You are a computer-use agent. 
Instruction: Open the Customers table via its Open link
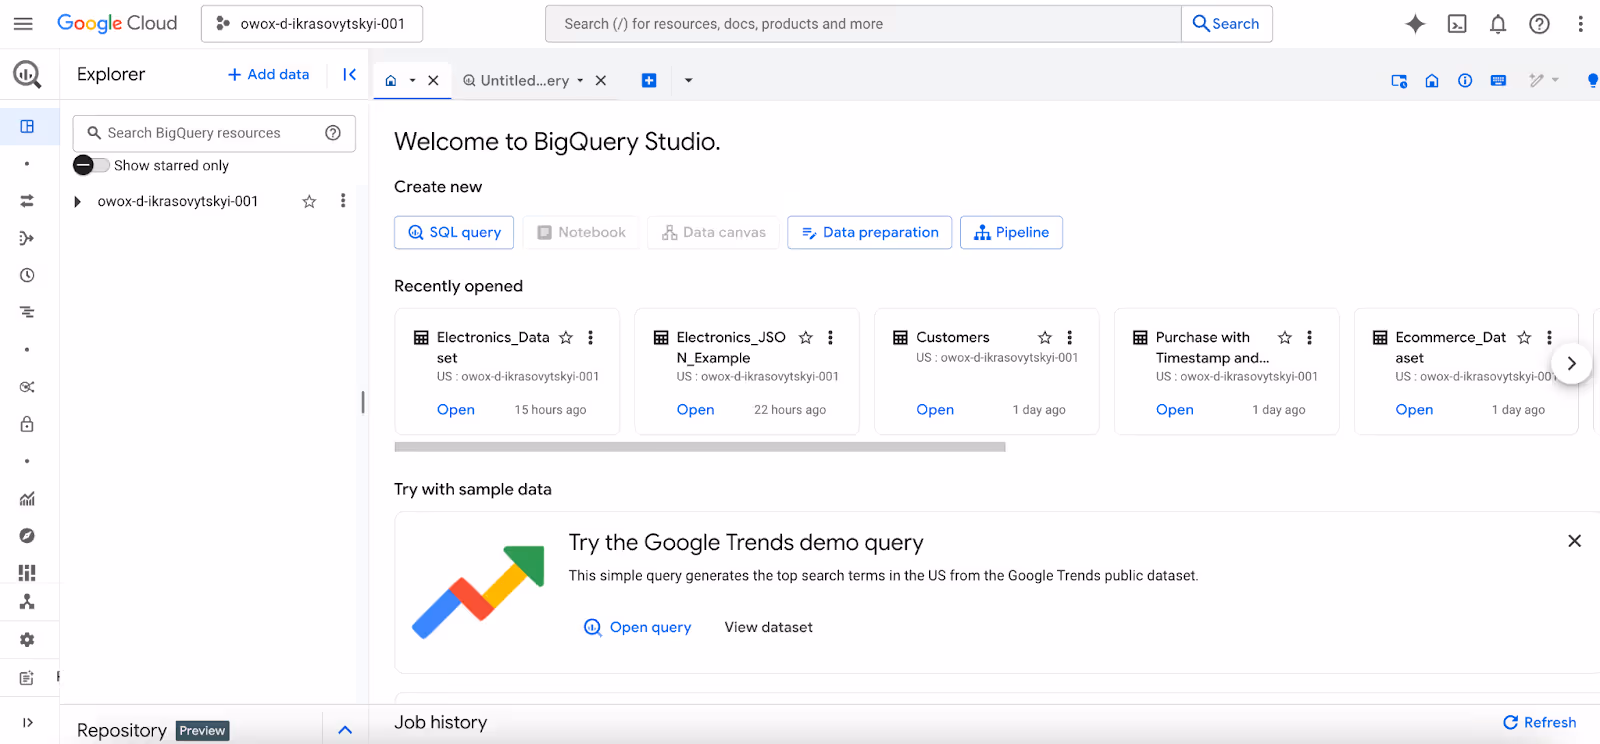[935, 409]
